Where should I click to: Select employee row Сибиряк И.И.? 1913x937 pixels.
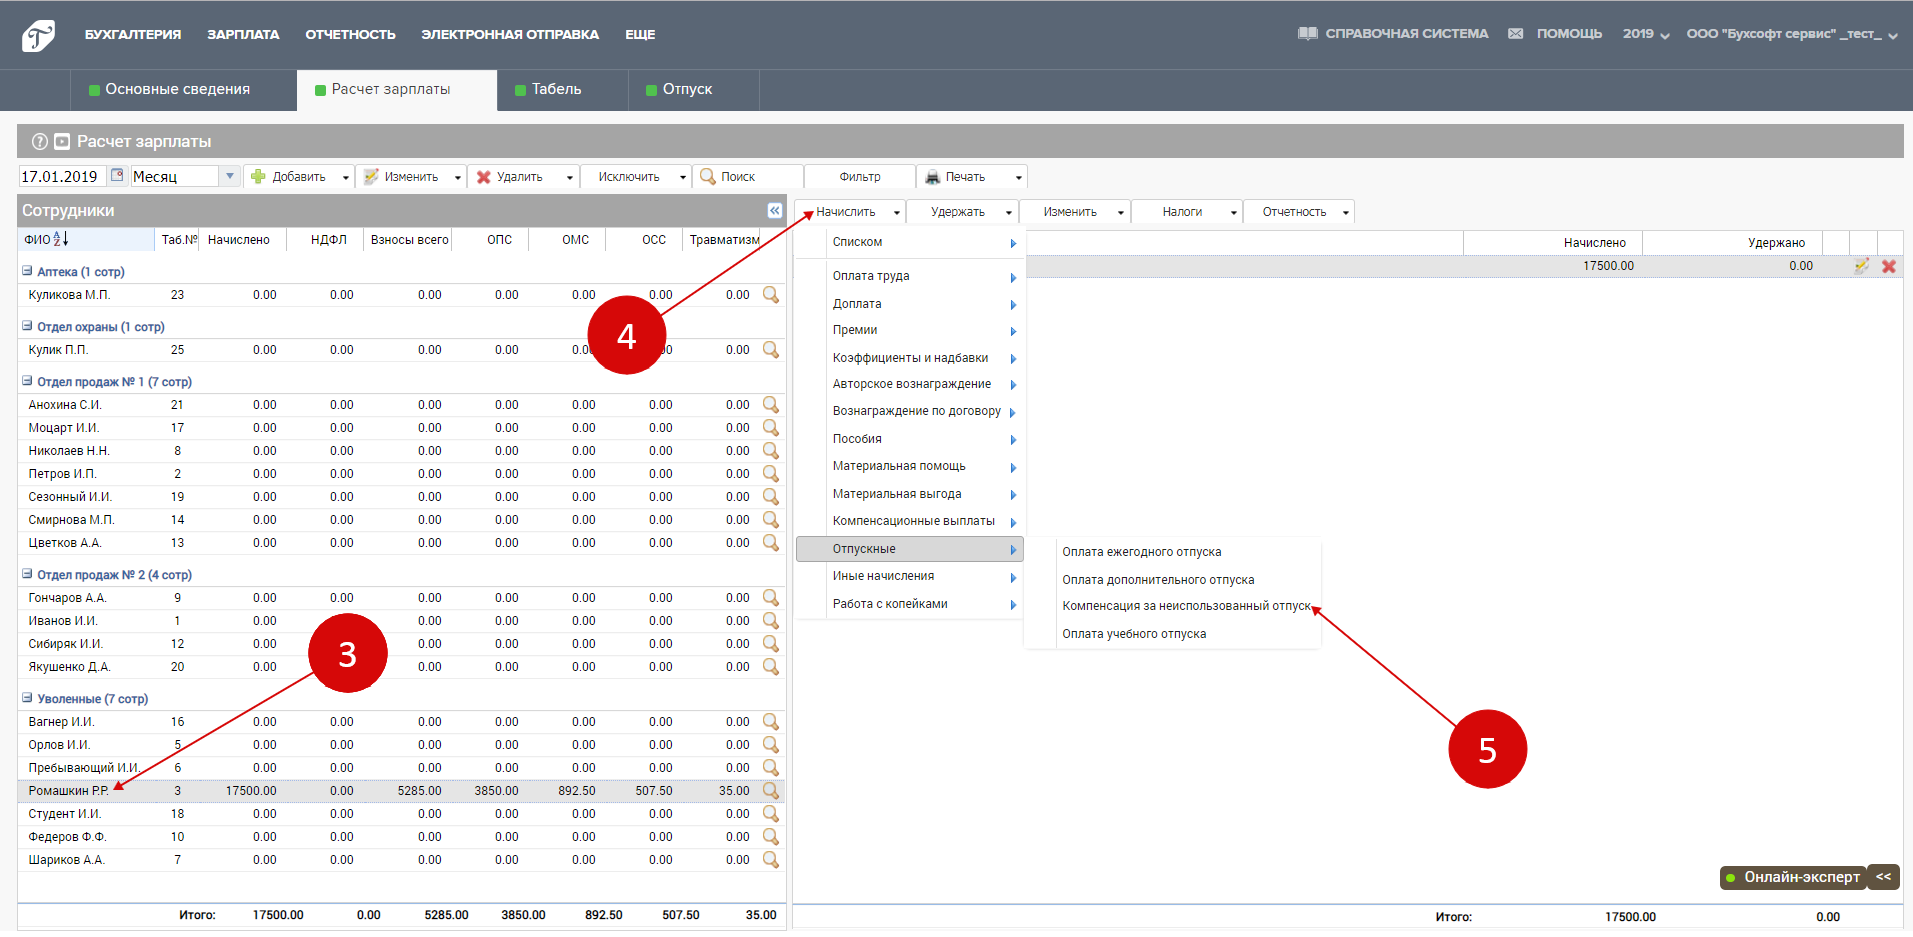401,643
